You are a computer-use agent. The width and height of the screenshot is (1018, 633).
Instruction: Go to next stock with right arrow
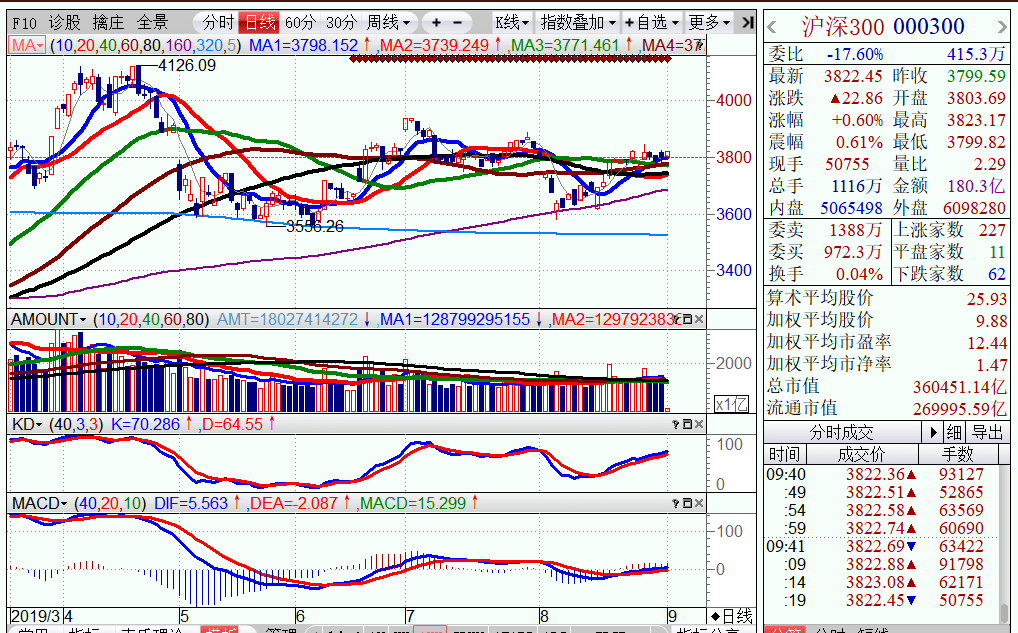pos(1002,27)
